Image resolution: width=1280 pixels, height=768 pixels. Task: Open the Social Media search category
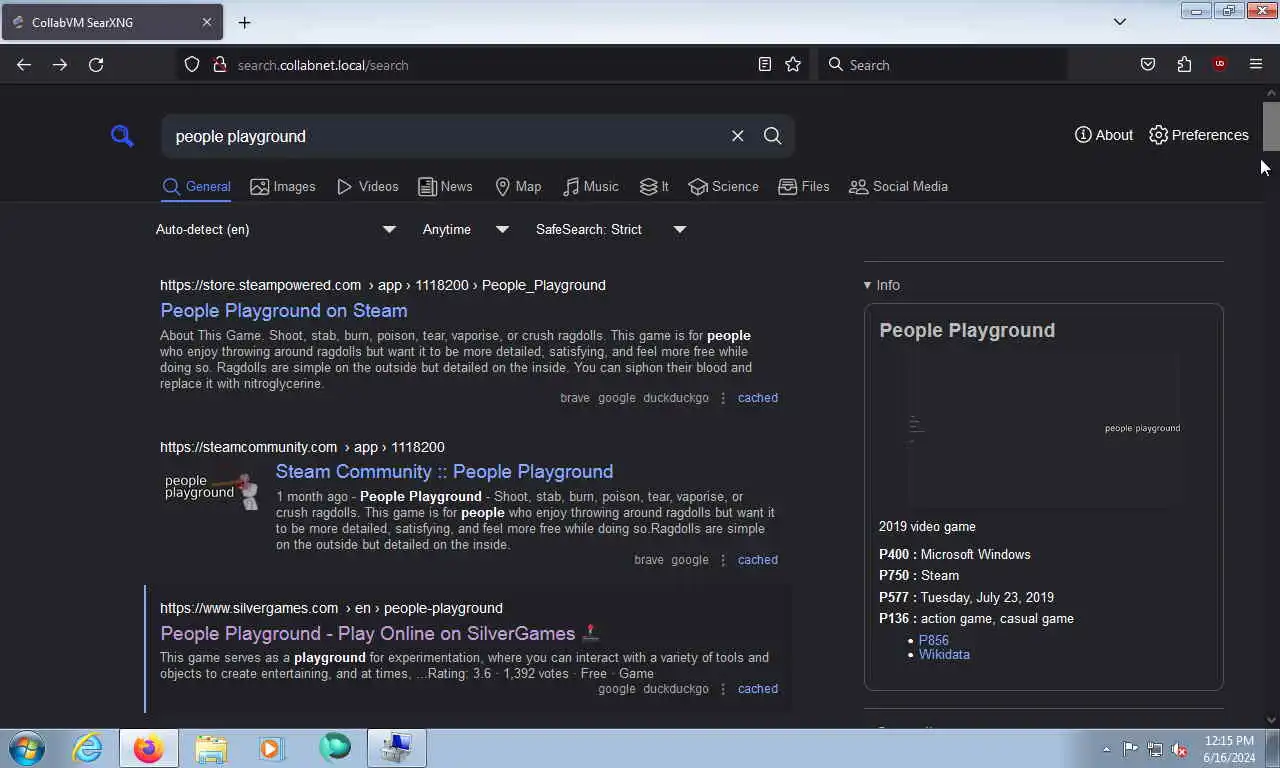[x=898, y=186]
